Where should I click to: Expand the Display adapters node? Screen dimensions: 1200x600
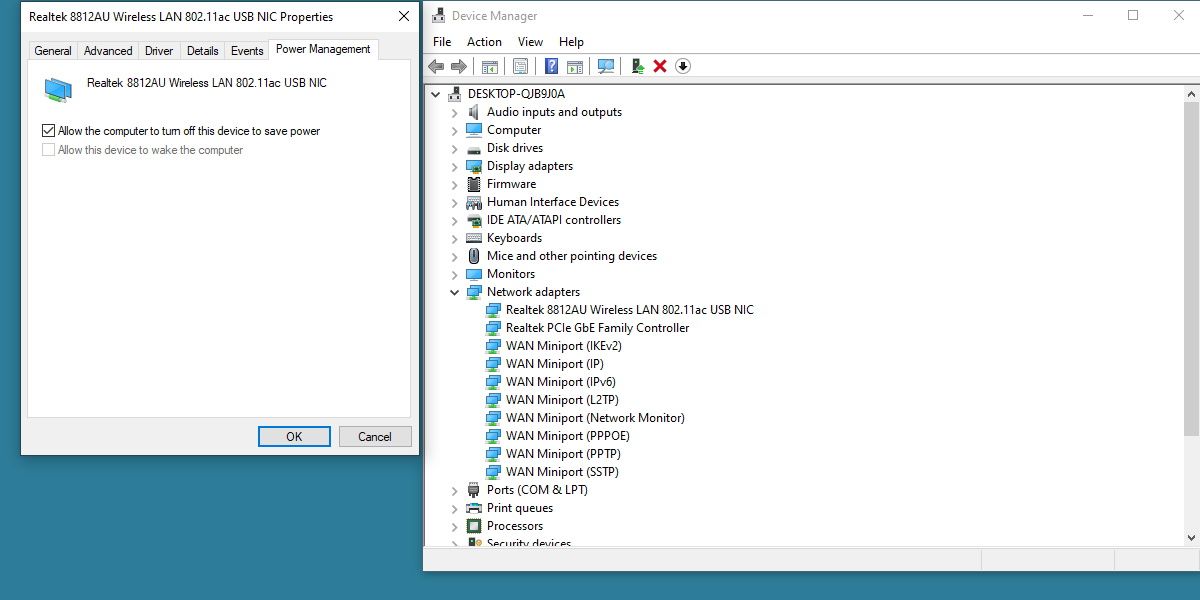[x=455, y=166]
